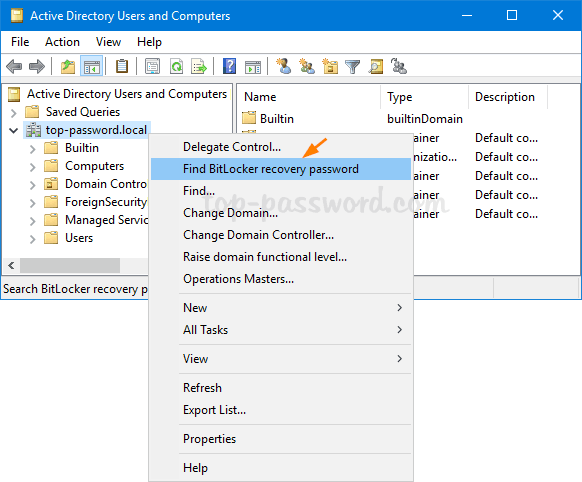Screen dimensions: 582x482
Task: Click the blue Help question mark icon
Action: (x=229, y=67)
